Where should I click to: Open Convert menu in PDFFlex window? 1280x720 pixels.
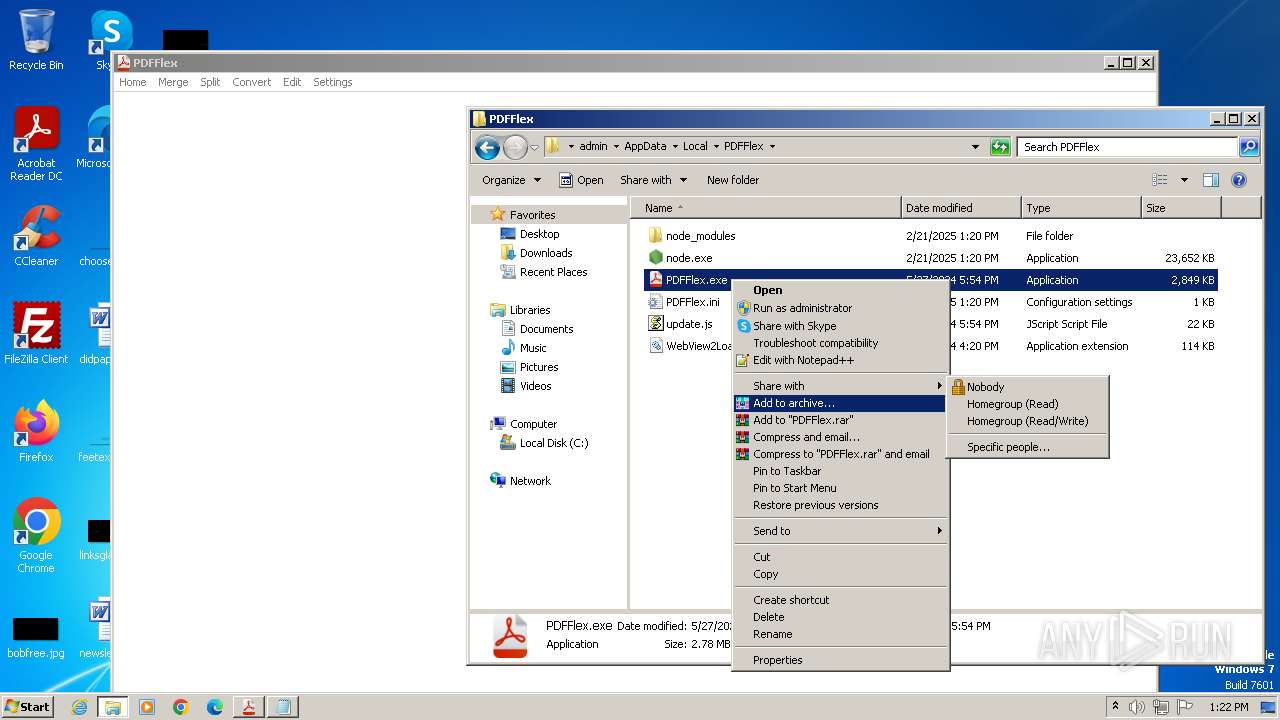click(251, 82)
